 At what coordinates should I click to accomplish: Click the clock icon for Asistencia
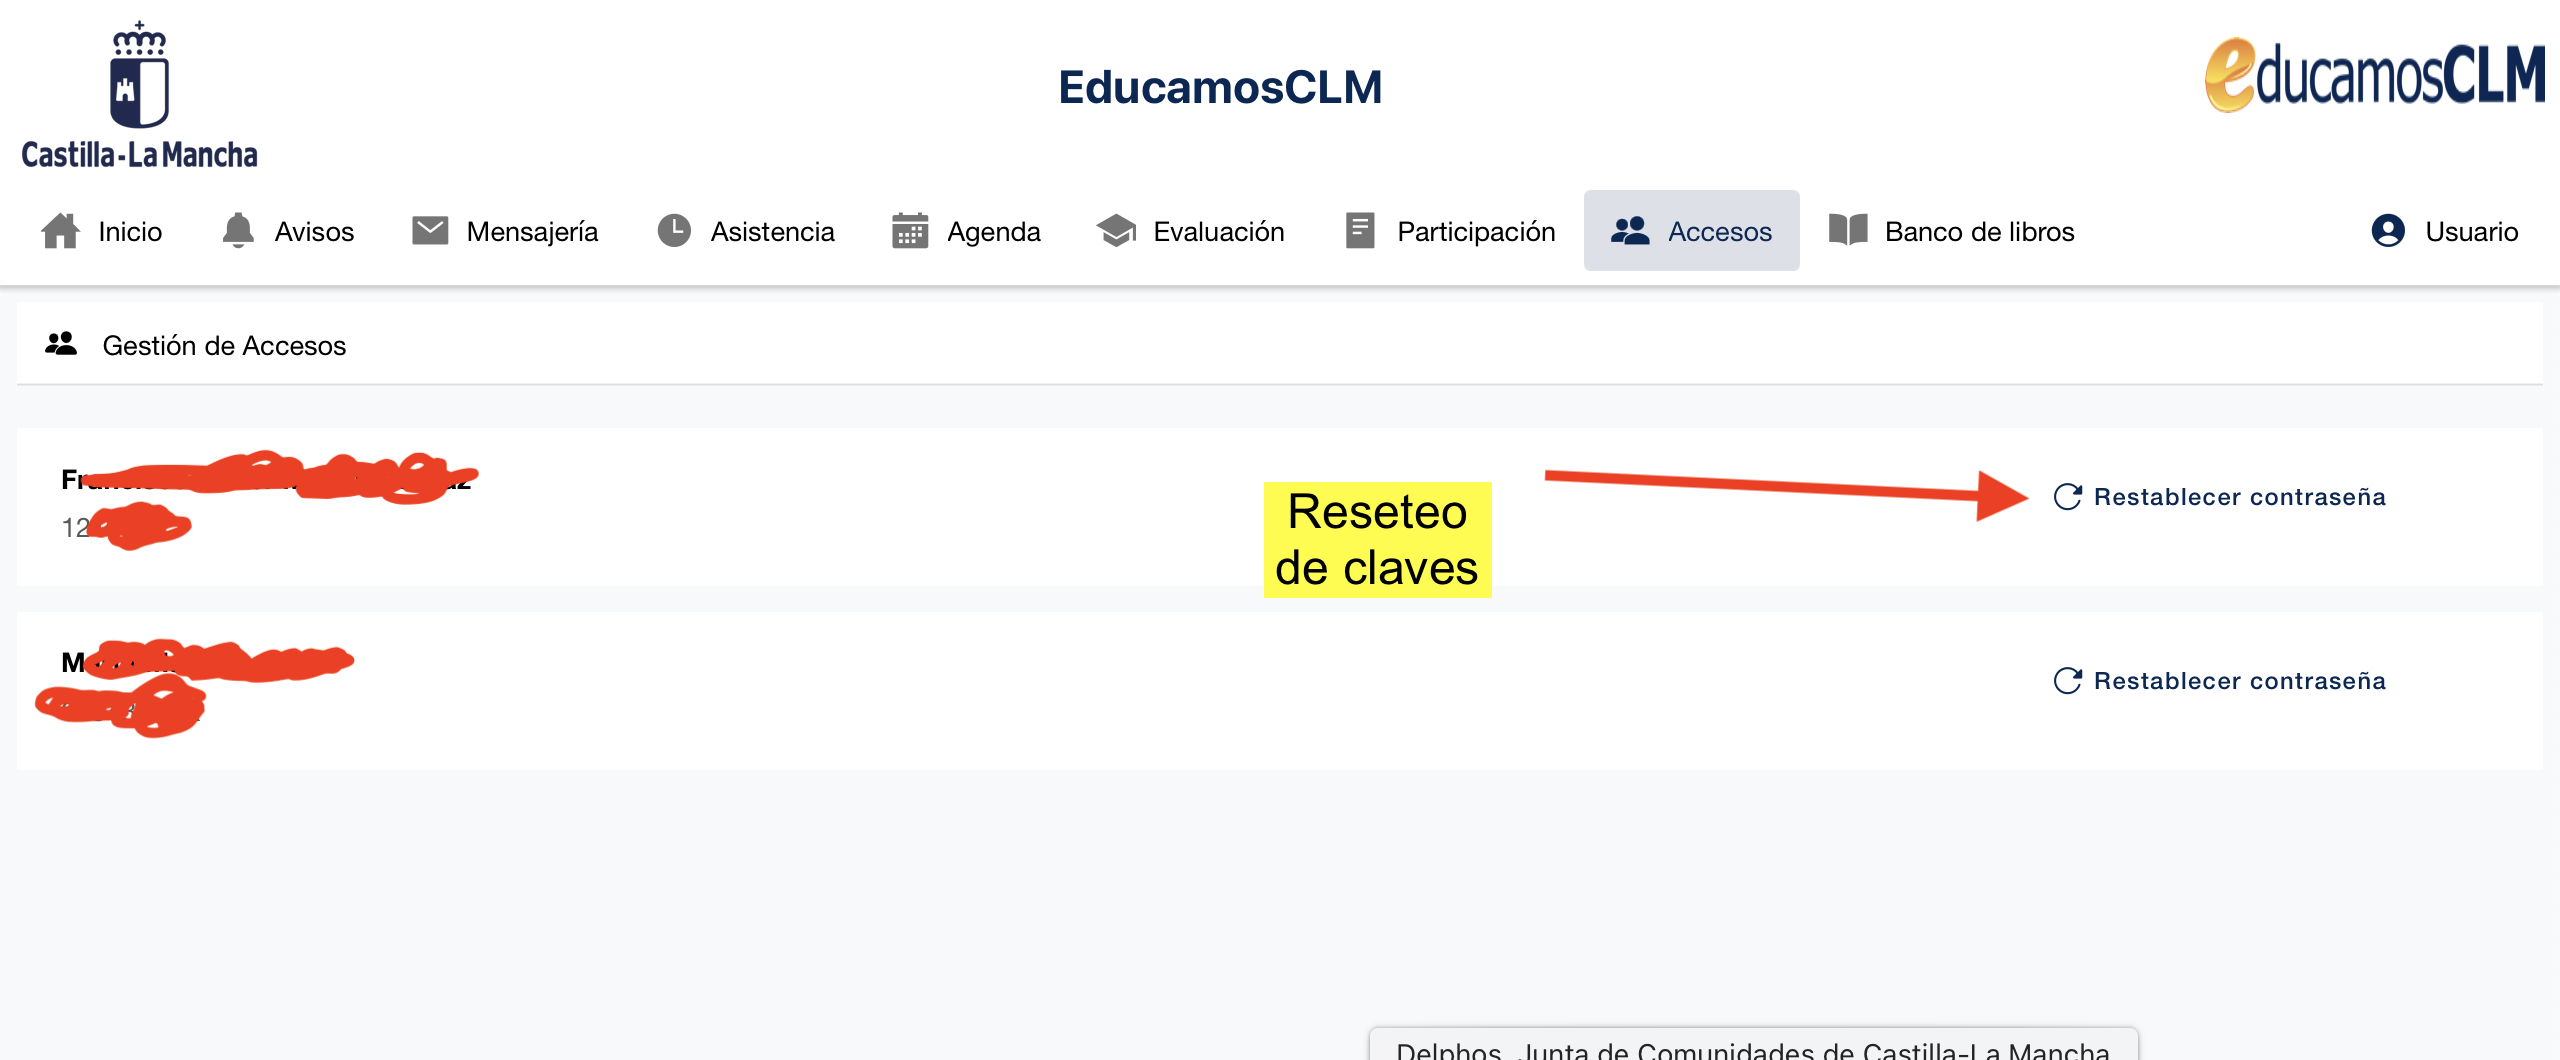click(x=674, y=231)
